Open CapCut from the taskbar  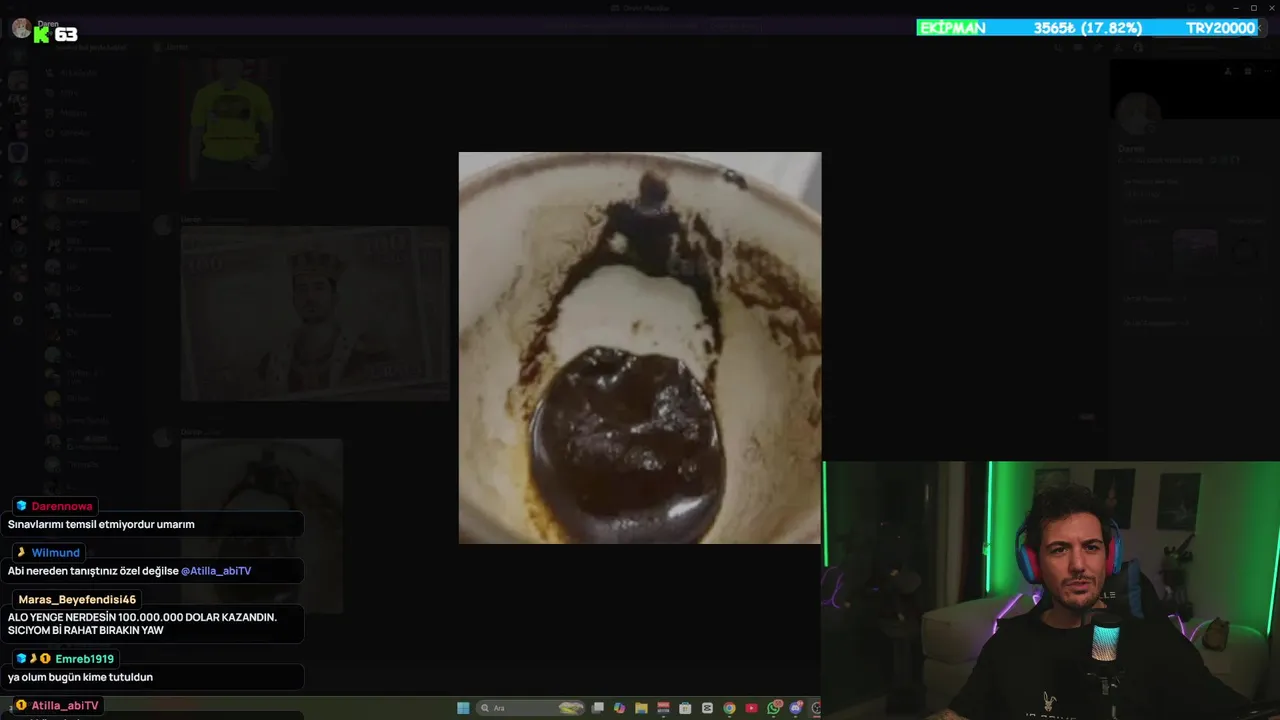[707, 708]
